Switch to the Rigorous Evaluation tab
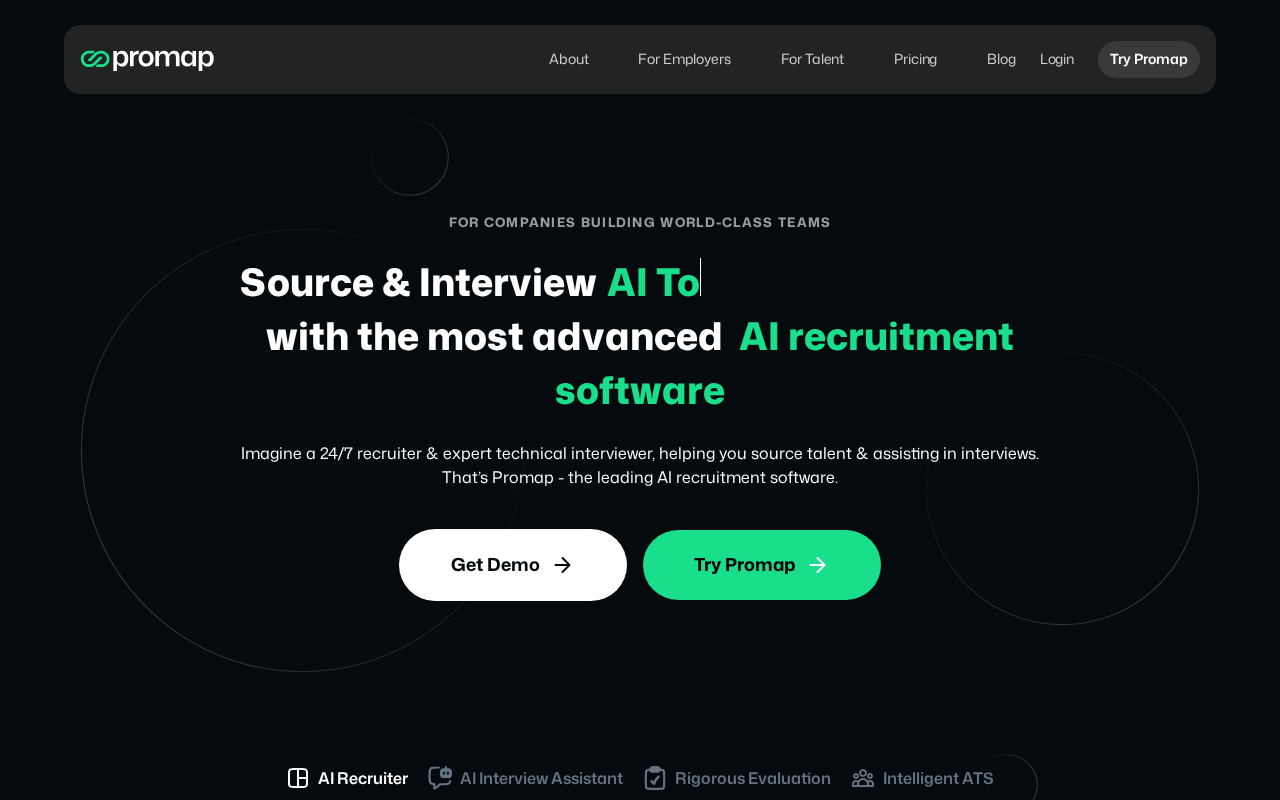This screenshot has height=800, width=1280. pos(738,778)
